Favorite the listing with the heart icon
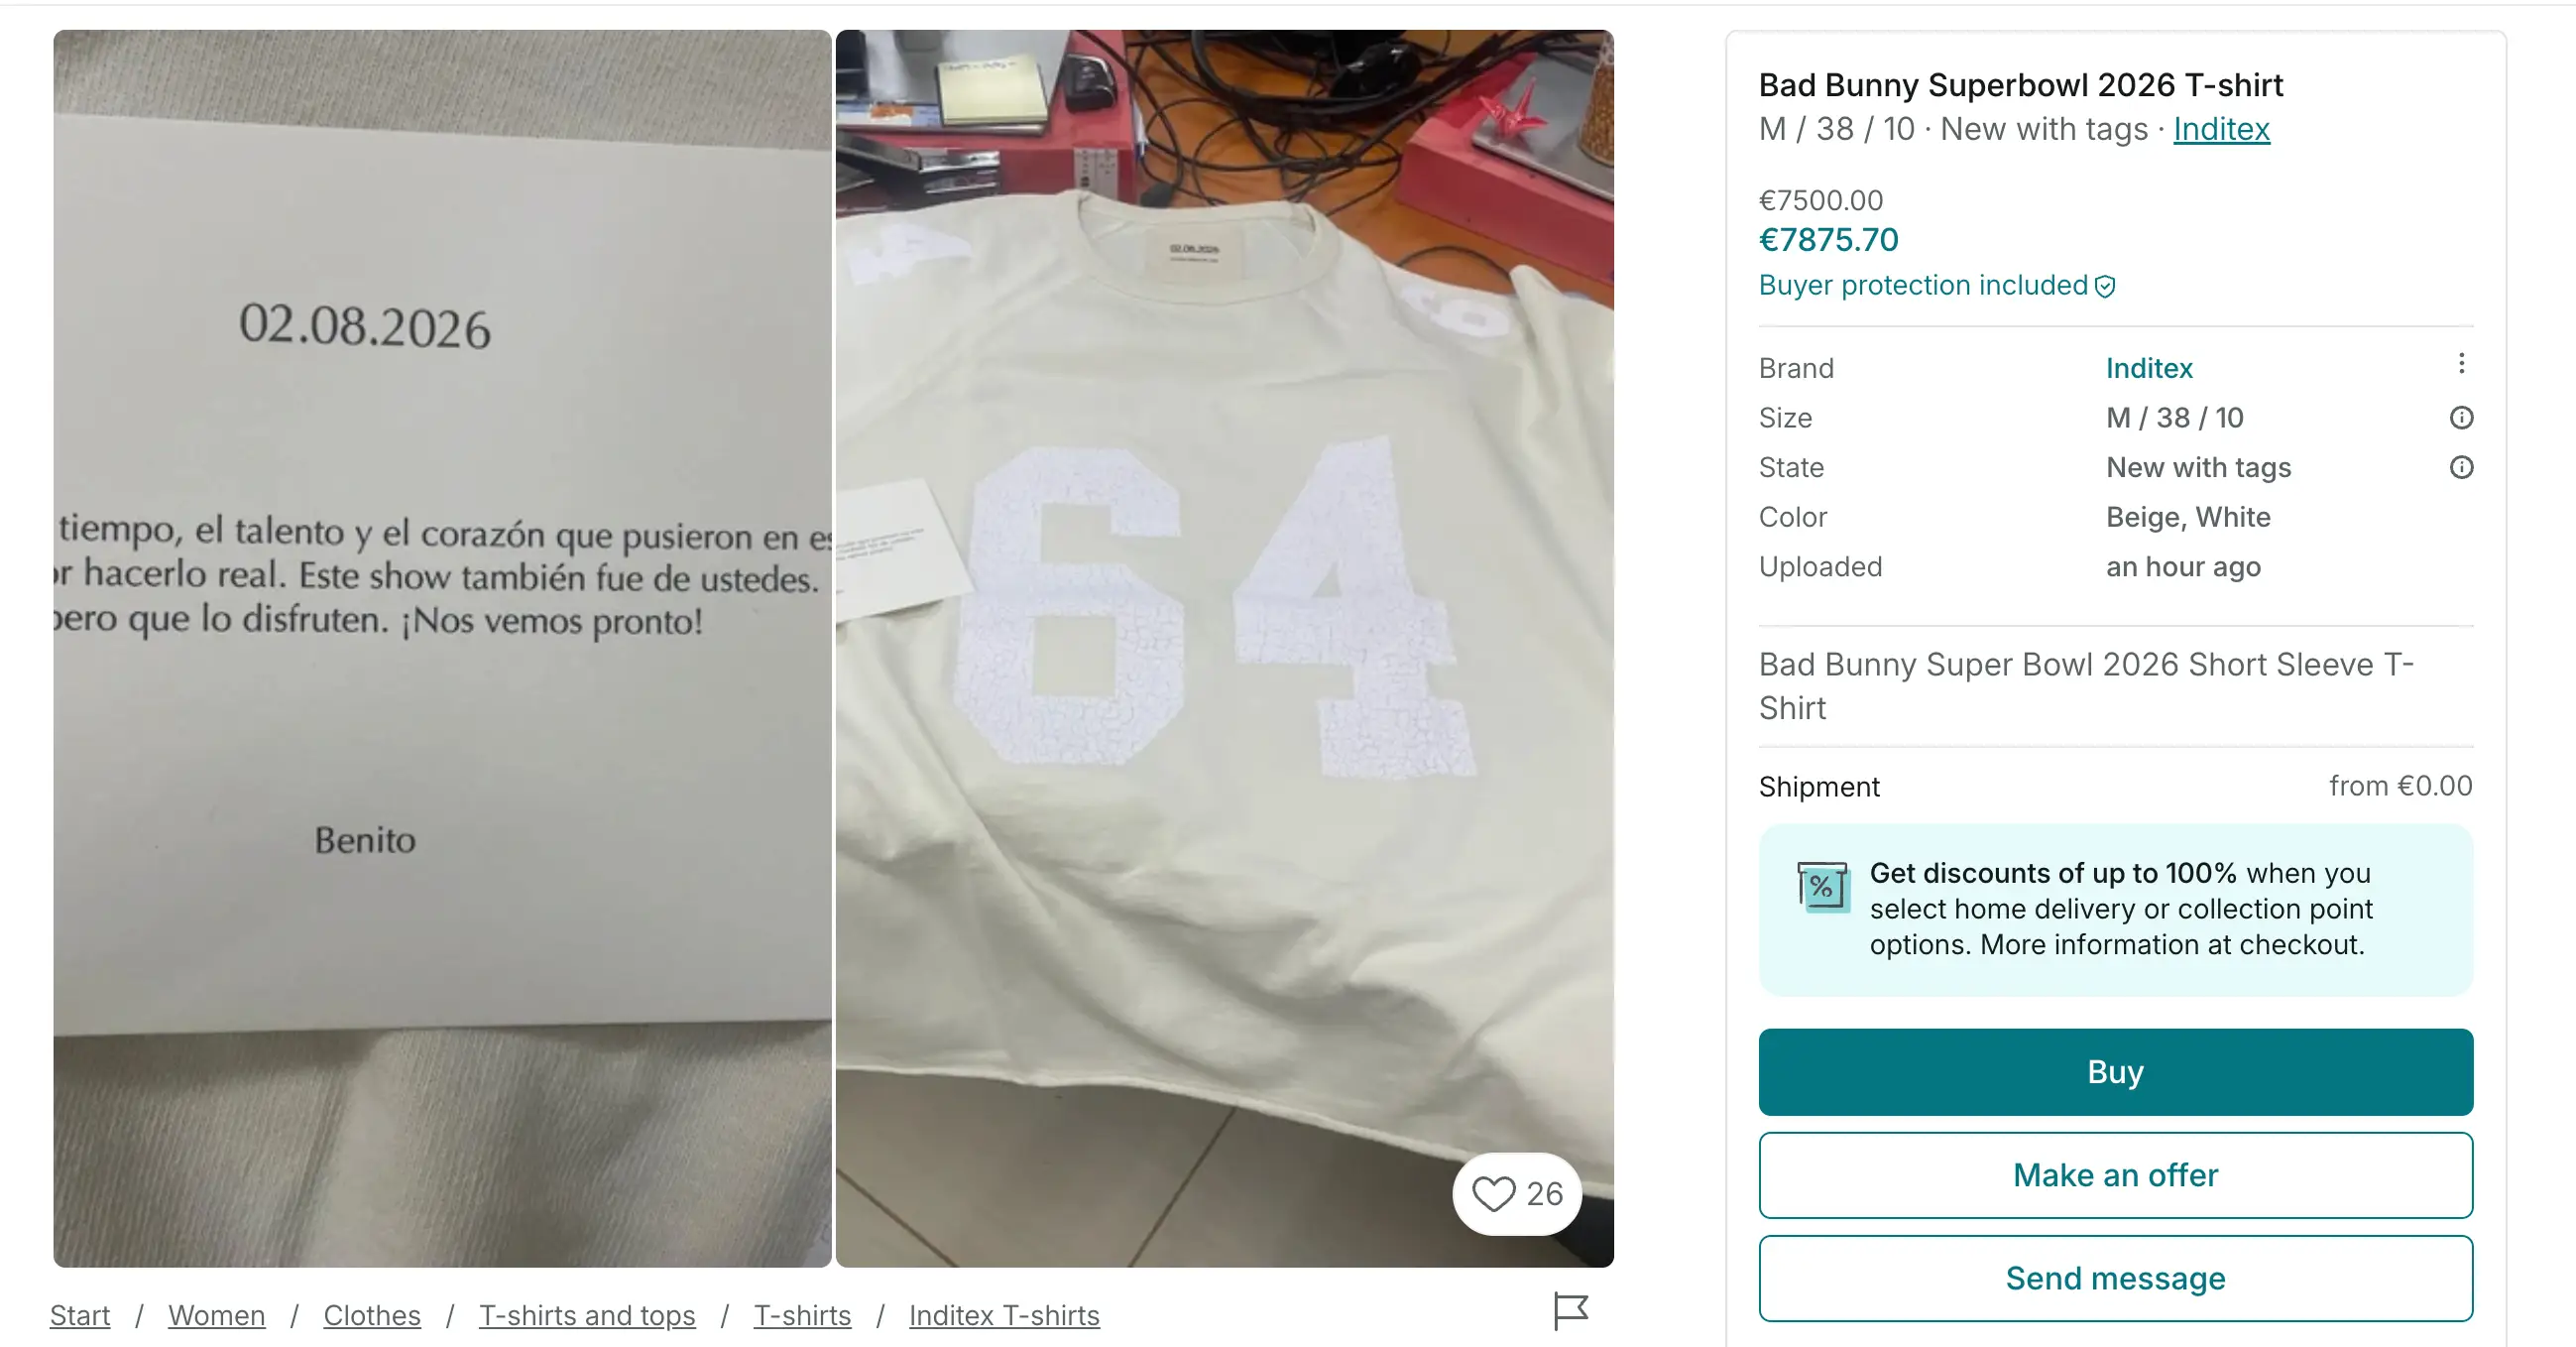The height and width of the screenshot is (1347, 2576). pos(1494,1192)
